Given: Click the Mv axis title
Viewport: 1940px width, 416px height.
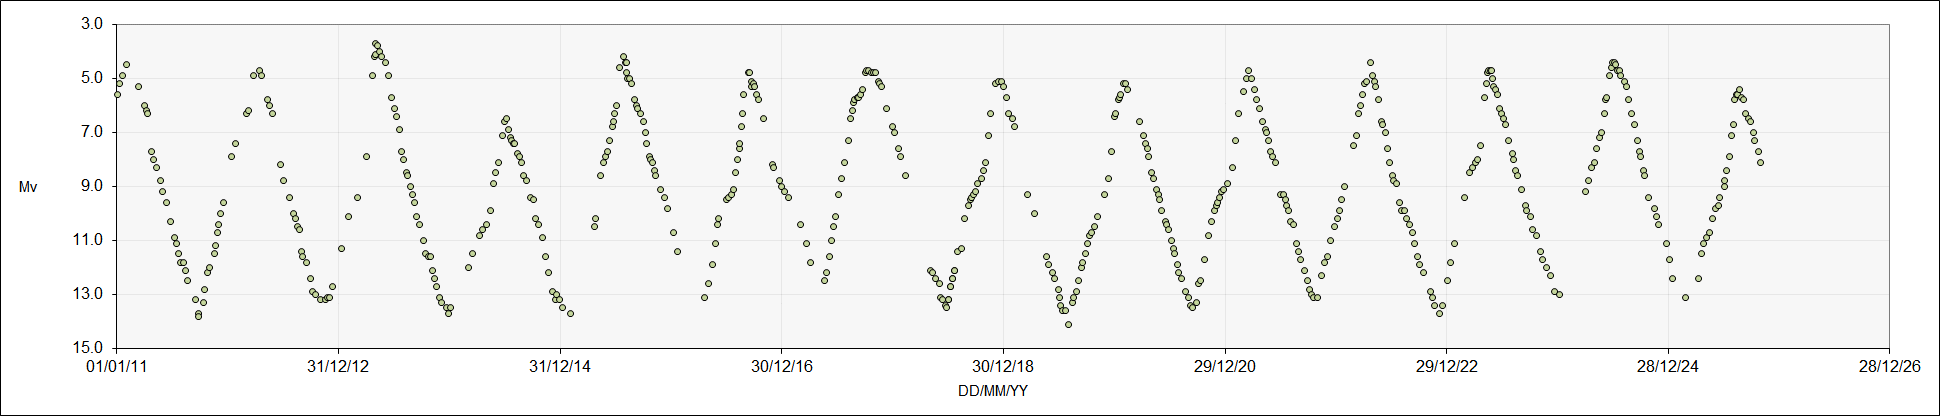Looking at the screenshot, I should coord(28,187).
